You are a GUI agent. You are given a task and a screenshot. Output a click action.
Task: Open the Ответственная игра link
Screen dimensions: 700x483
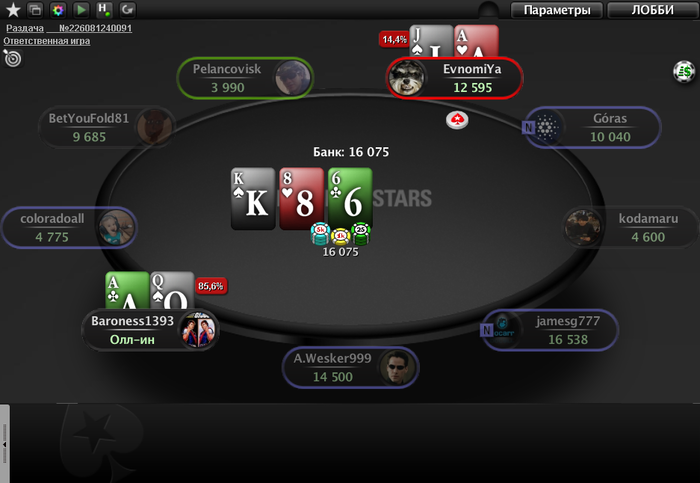pos(47,41)
